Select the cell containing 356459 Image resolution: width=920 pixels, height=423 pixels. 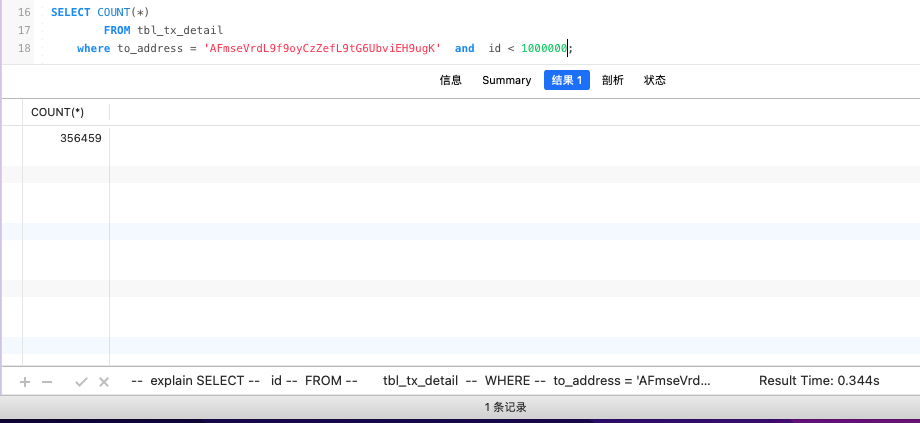coord(81,138)
